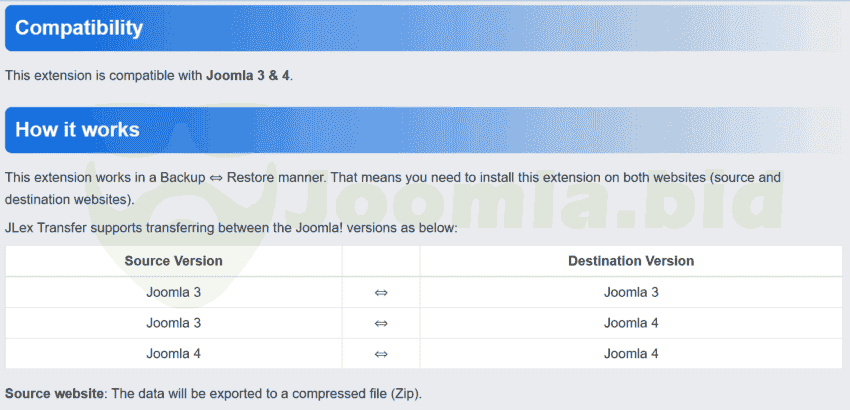Screen dimensions: 850x410
Task: Click the ⇔ arrow in the first table row
Action: (x=381, y=292)
